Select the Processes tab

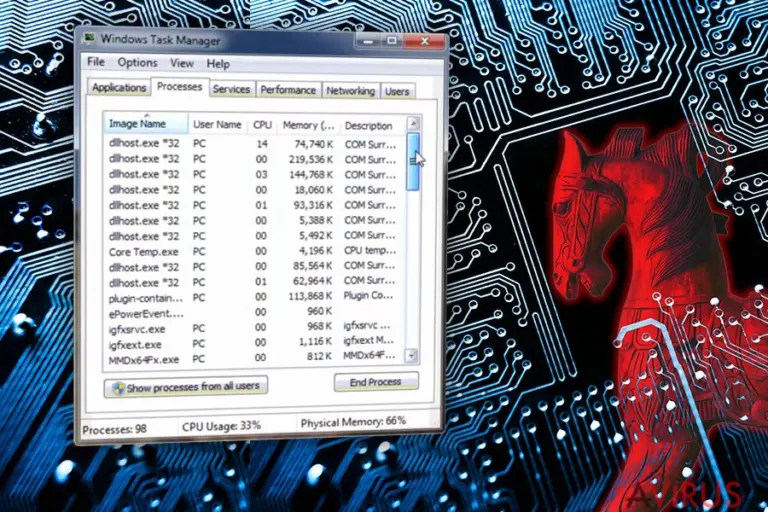[180, 87]
